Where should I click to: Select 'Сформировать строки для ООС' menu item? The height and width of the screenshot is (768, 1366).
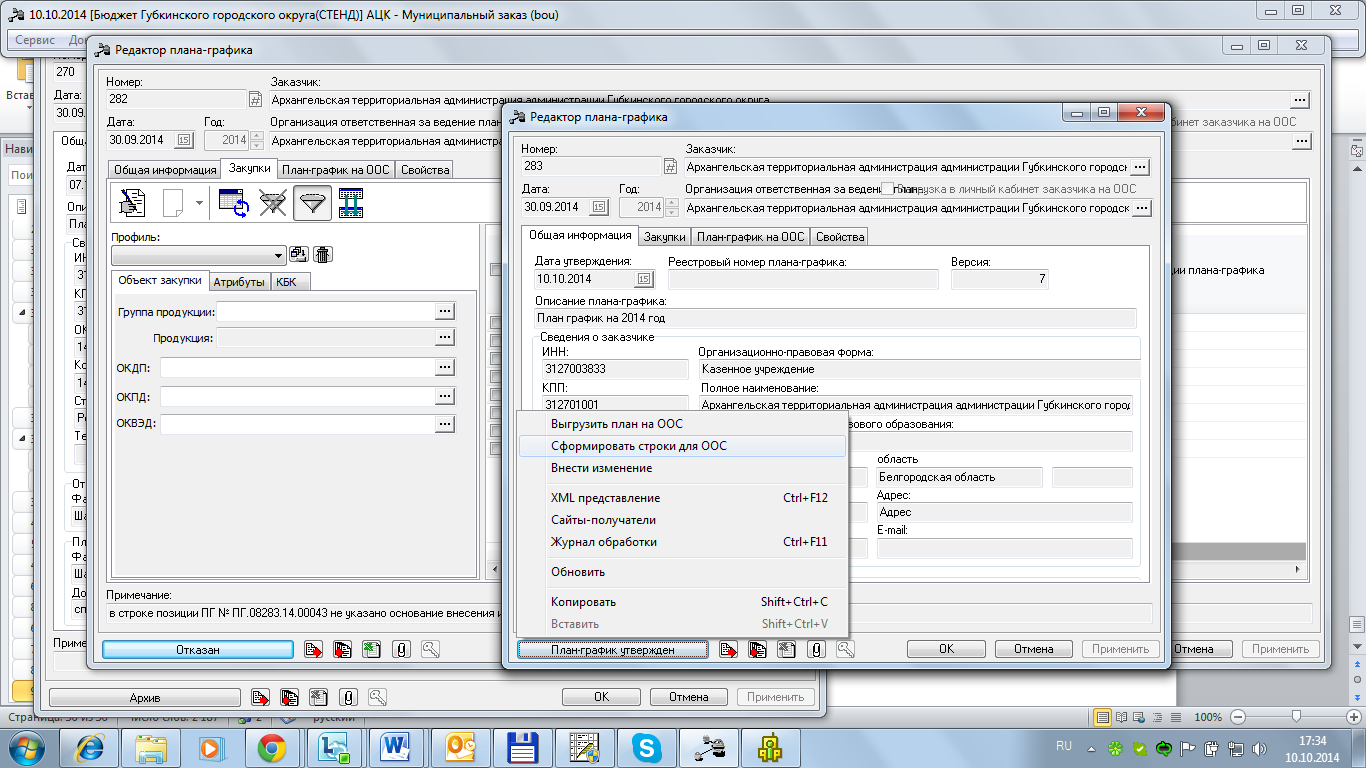tap(638, 446)
